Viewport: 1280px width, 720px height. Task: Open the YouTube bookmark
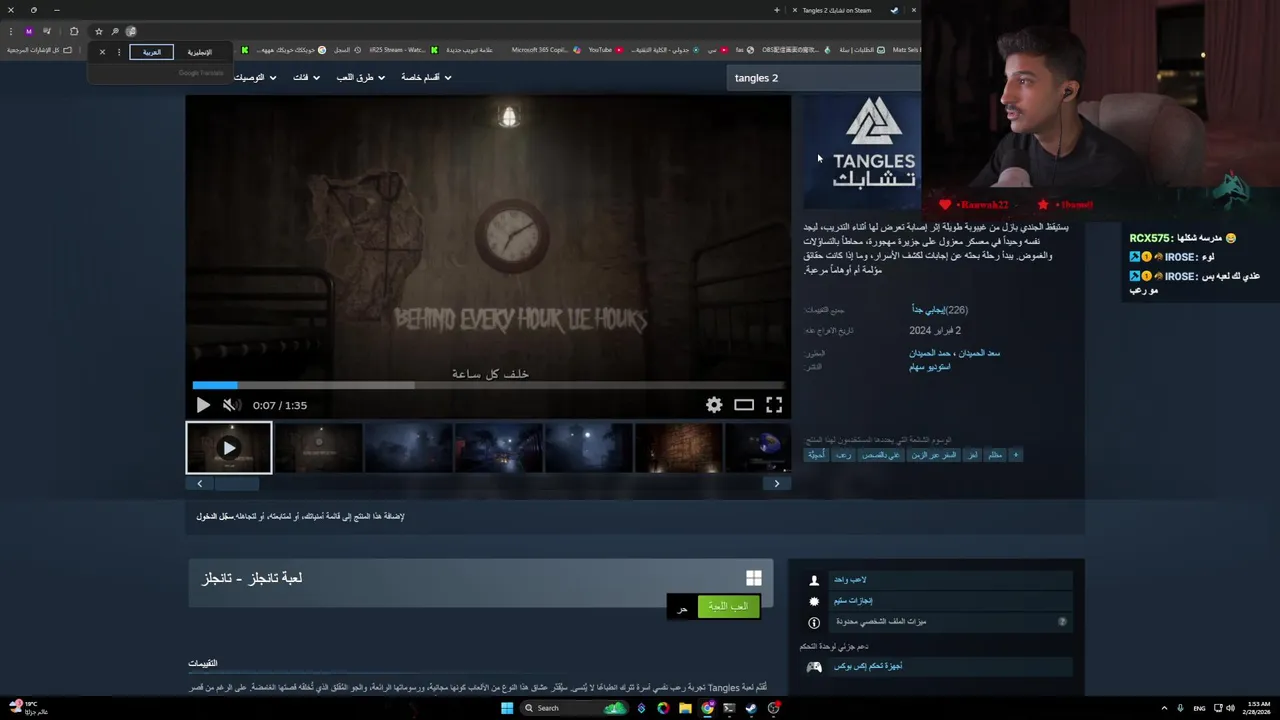tap(605, 50)
